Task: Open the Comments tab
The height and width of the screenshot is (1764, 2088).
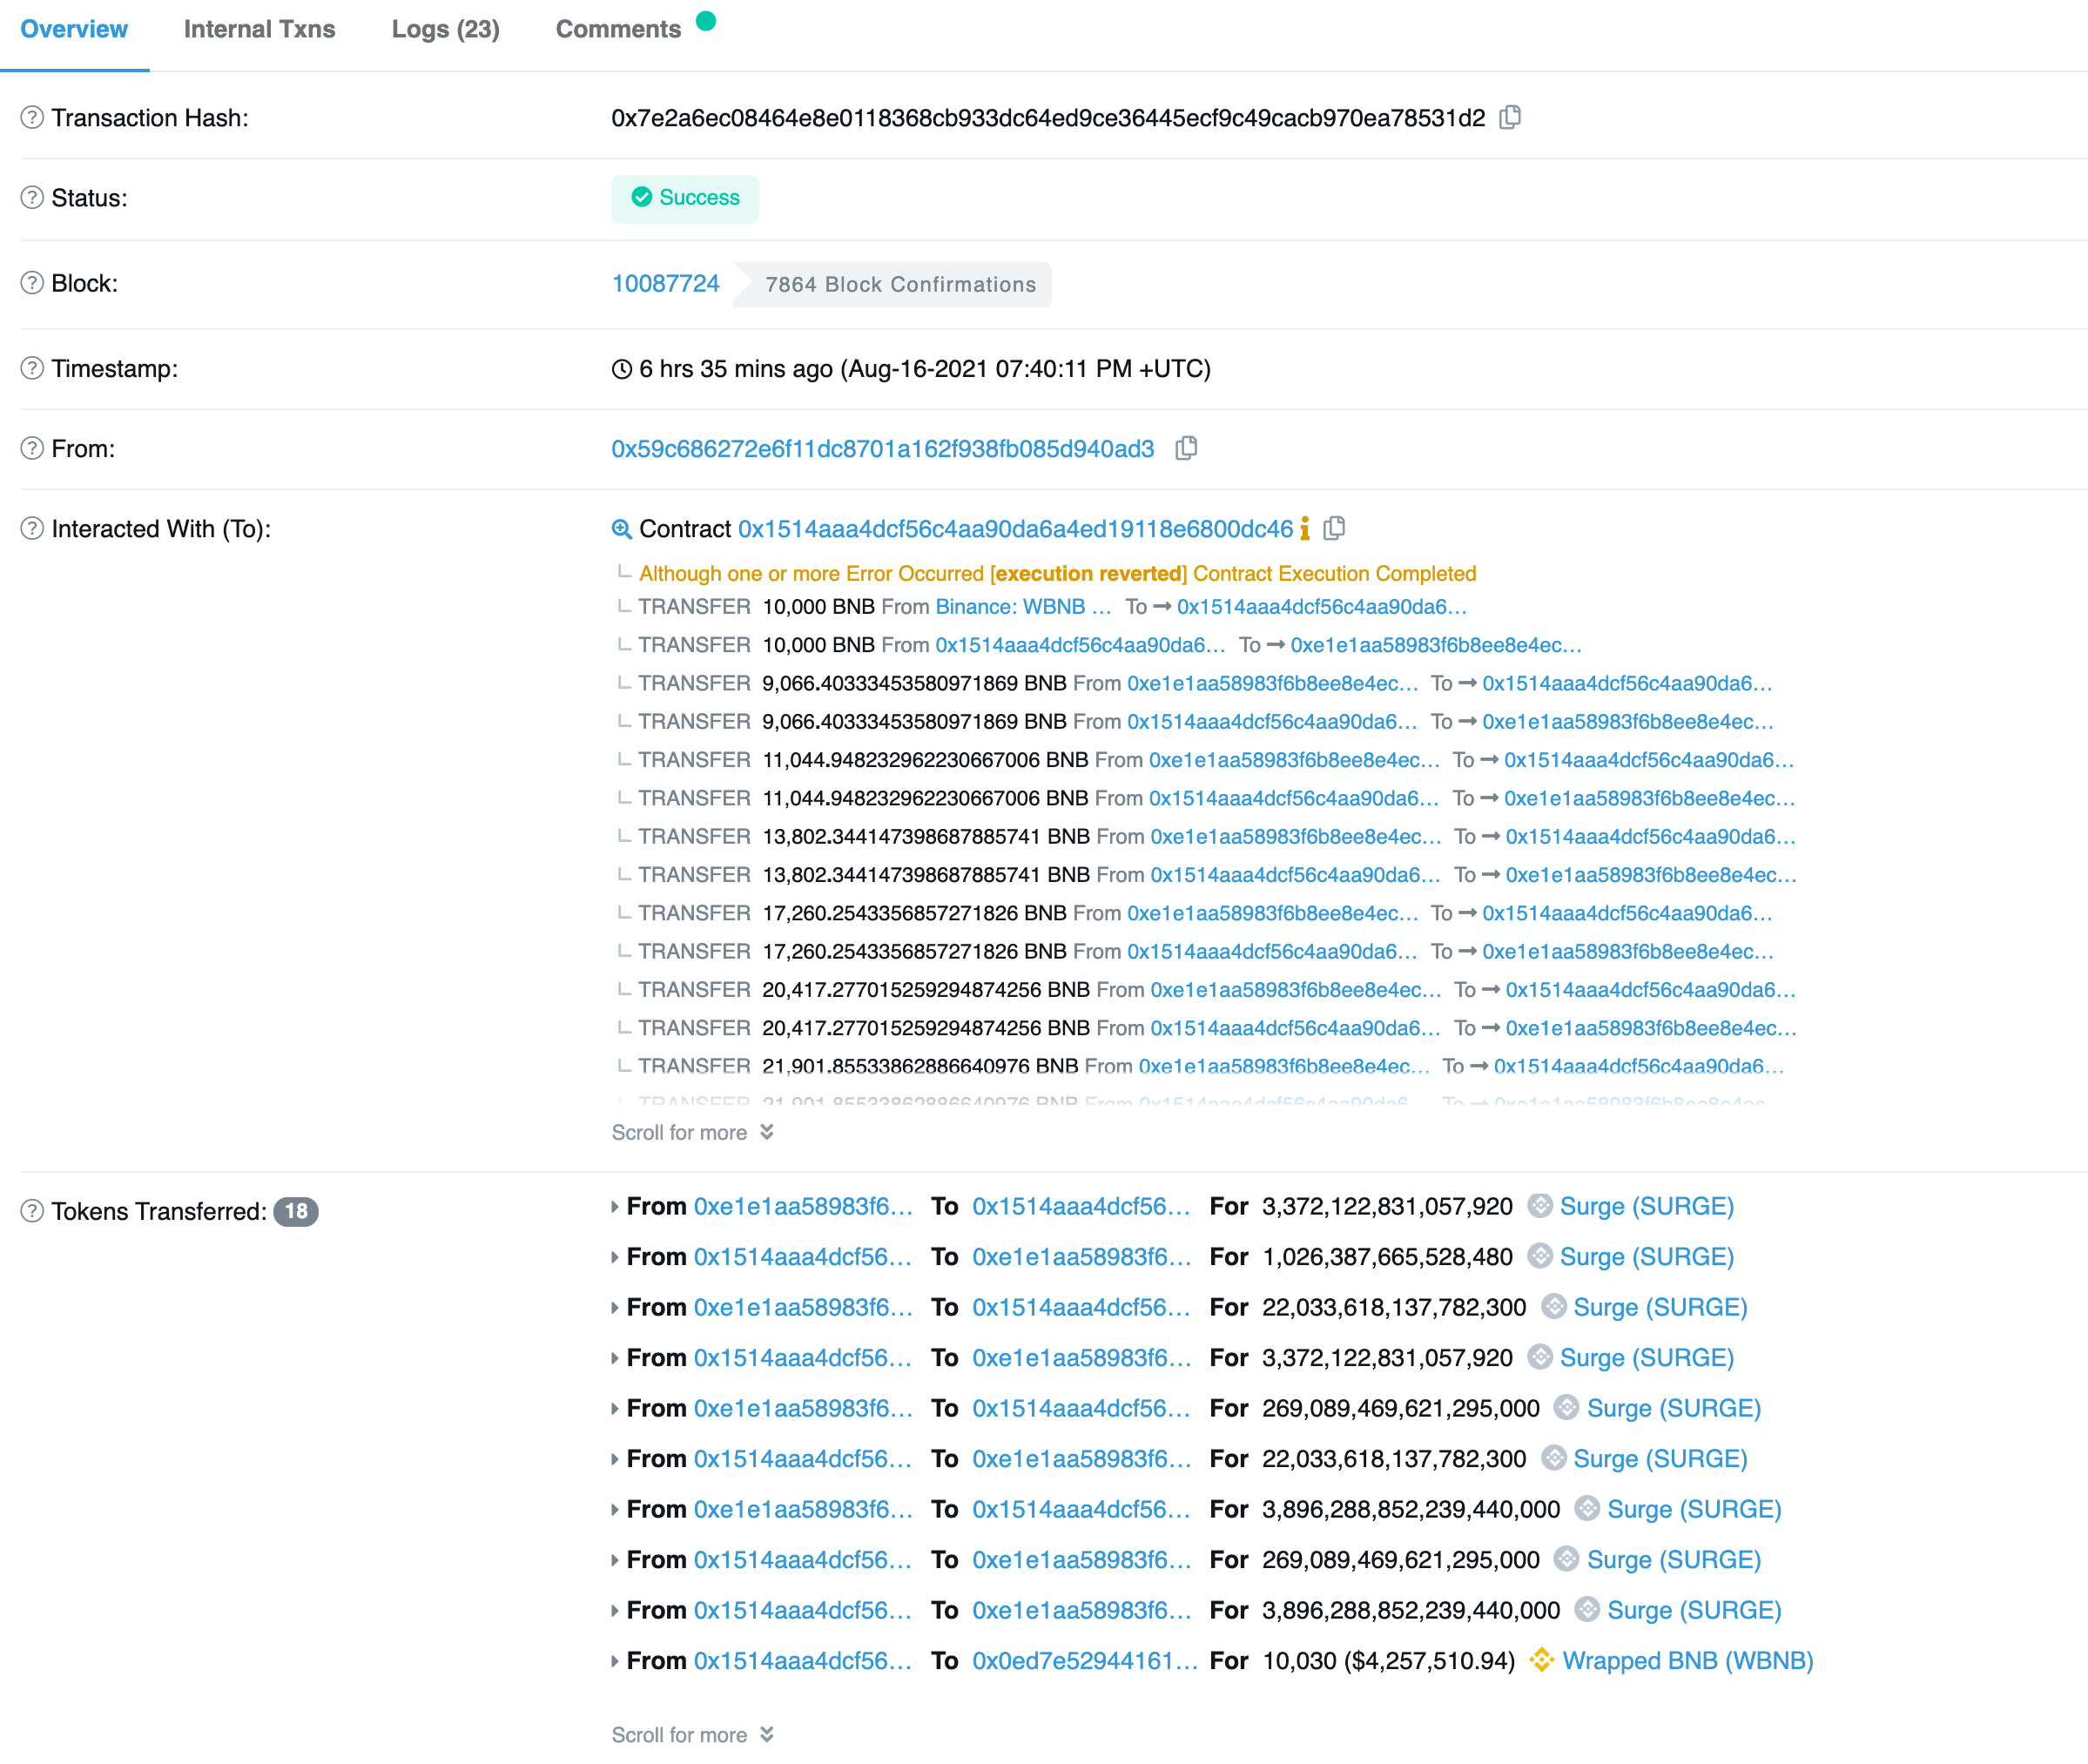Action: (x=618, y=29)
